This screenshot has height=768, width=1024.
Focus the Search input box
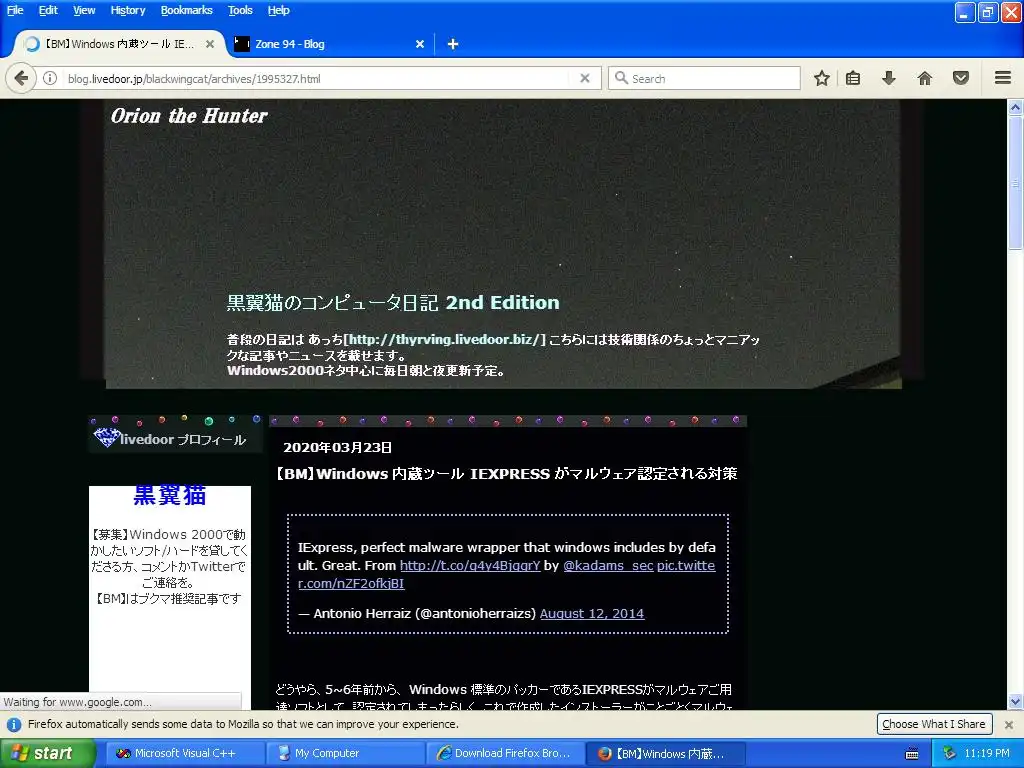click(x=704, y=78)
